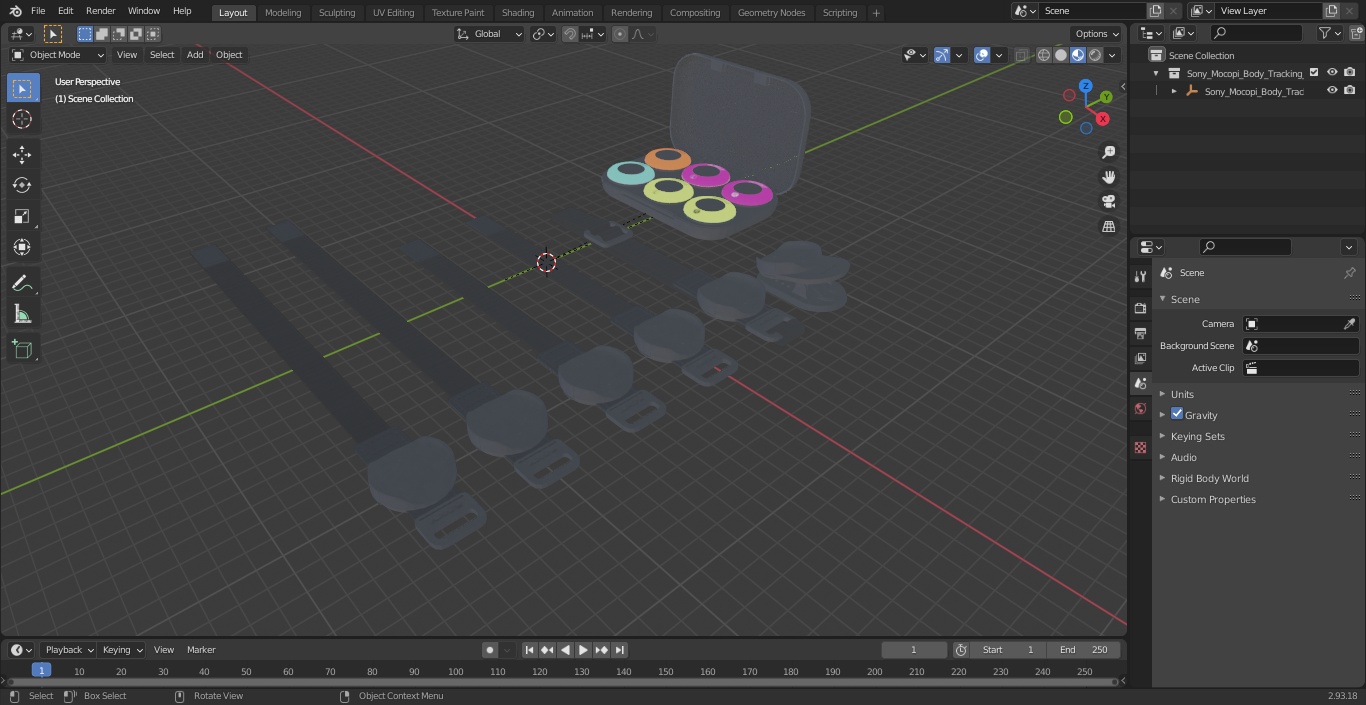1366x705 pixels.
Task: Open the Render properties tab
Action: pyautogui.click(x=1140, y=308)
